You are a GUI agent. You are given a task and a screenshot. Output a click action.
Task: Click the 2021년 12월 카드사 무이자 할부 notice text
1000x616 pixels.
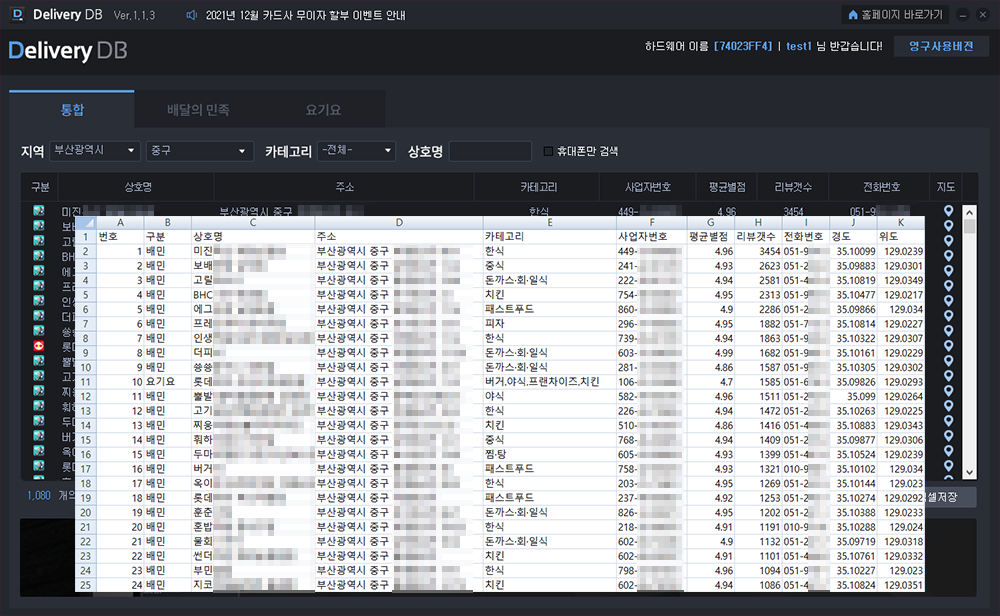tap(305, 15)
